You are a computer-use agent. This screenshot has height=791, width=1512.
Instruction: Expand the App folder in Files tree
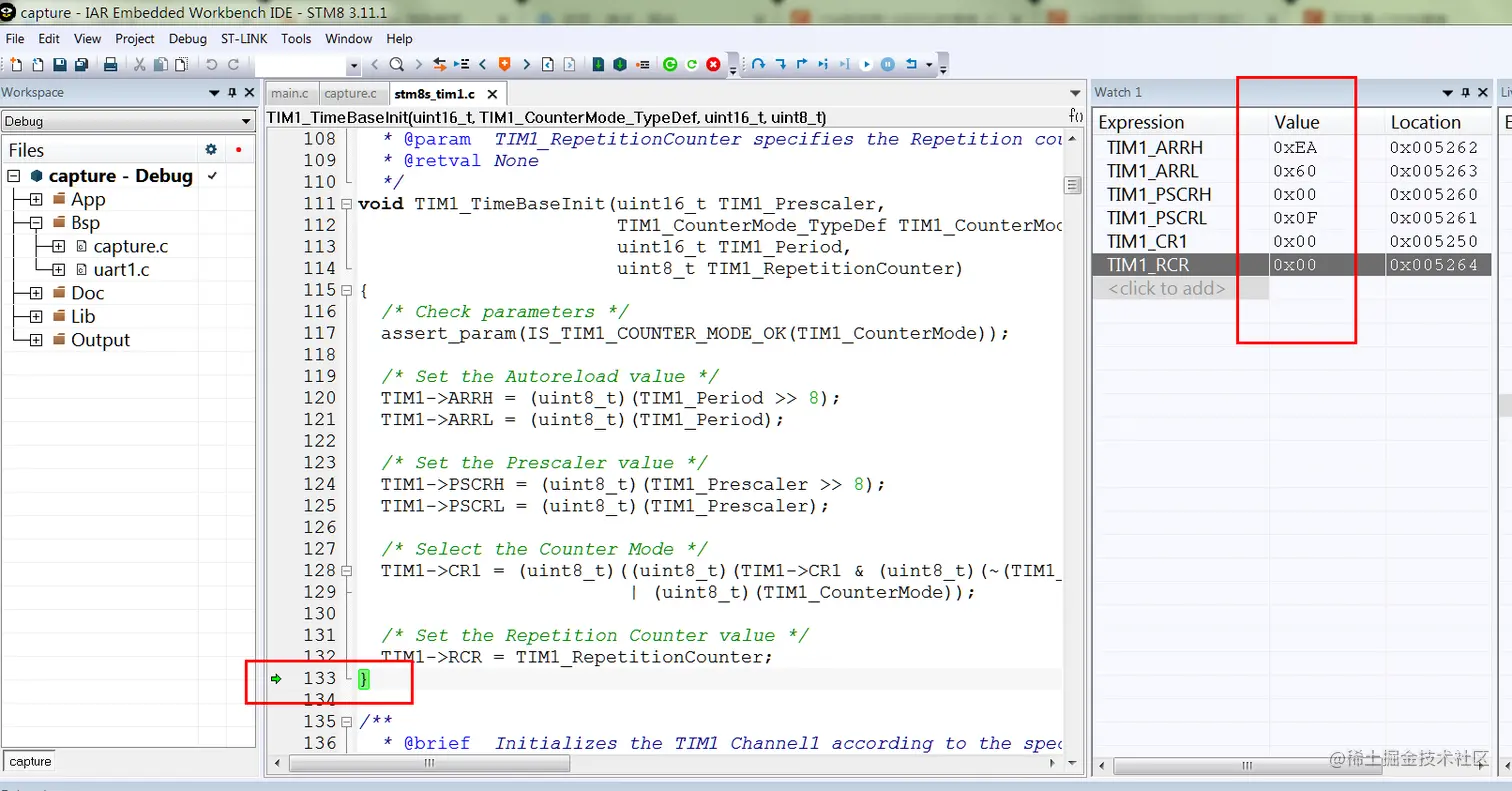36,199
